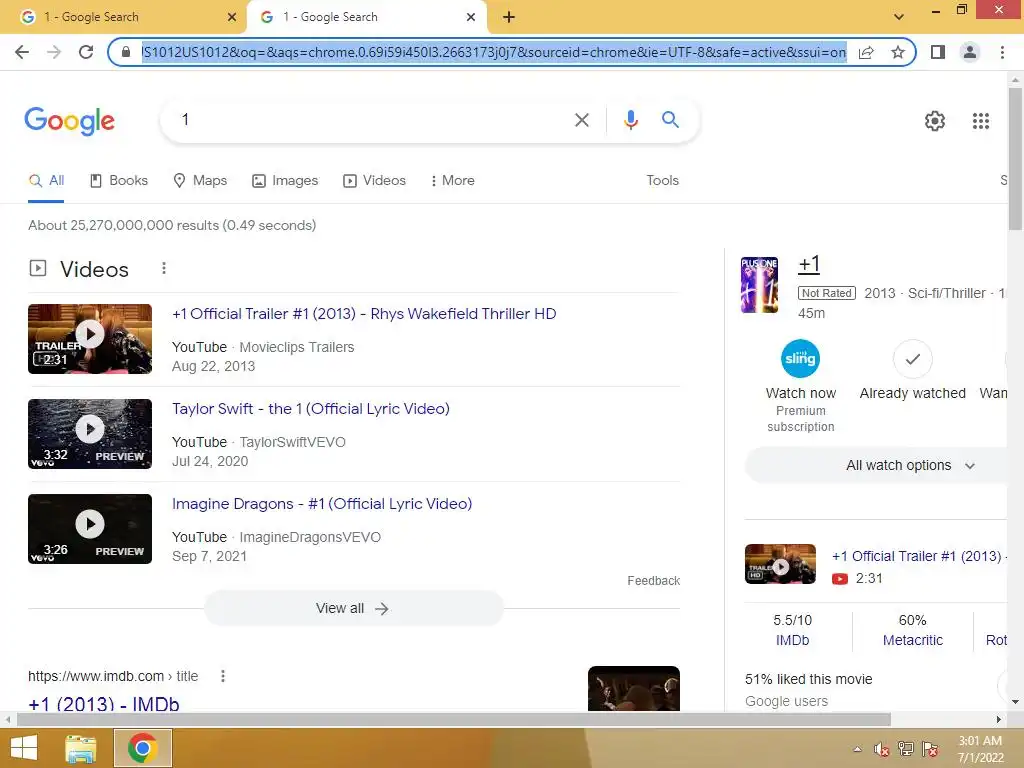Switch to Videos results tab
The height and width of the screenshot is (768, 1024).
click(x=375, y=180)
